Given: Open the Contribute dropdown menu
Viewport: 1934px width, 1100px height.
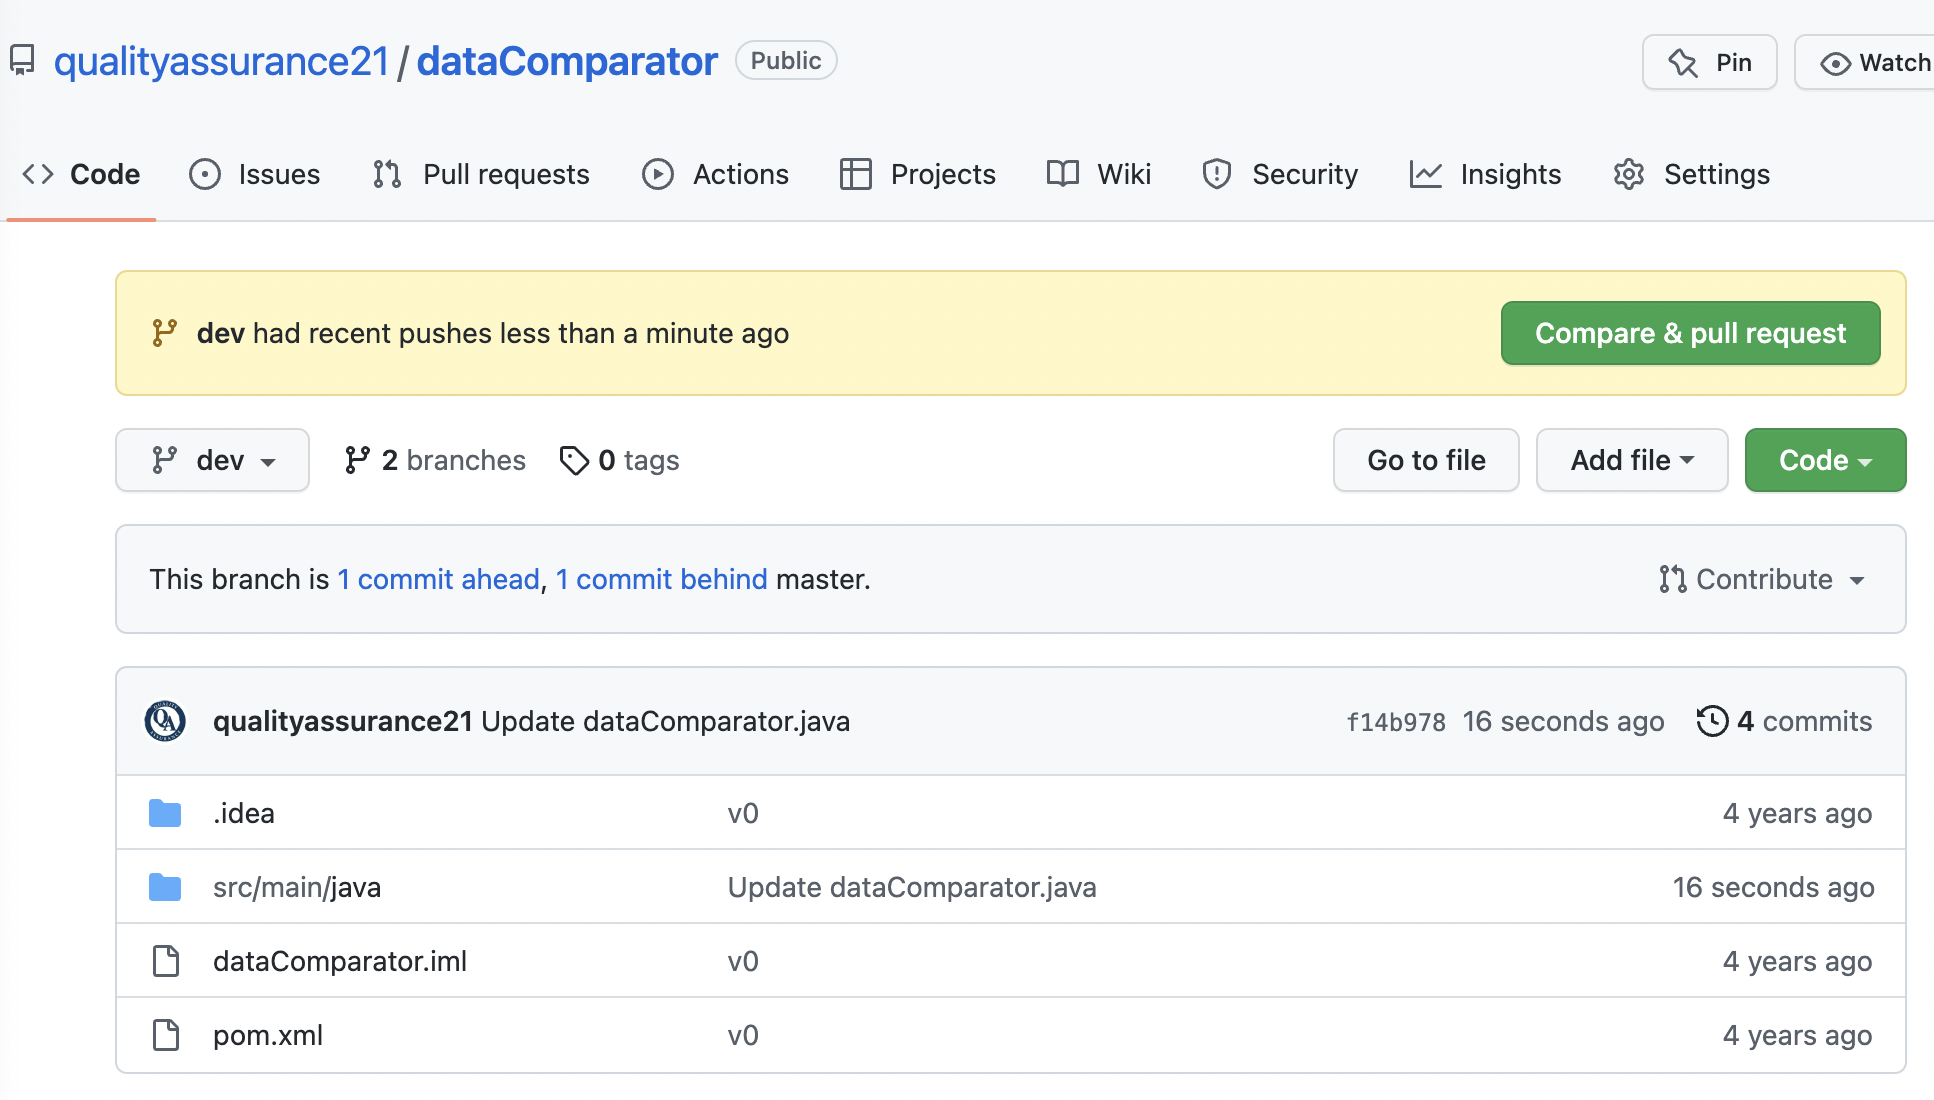Looking at the screenshot, I should click(x=1762, y=579).
